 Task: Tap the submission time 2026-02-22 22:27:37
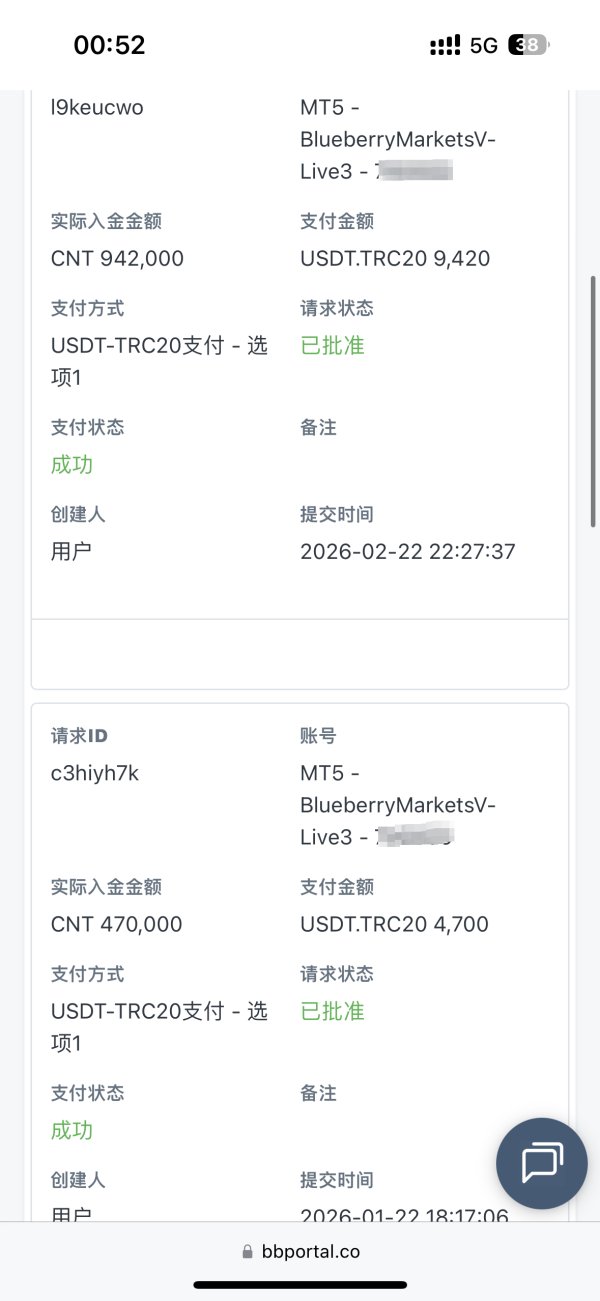point(407,551)
